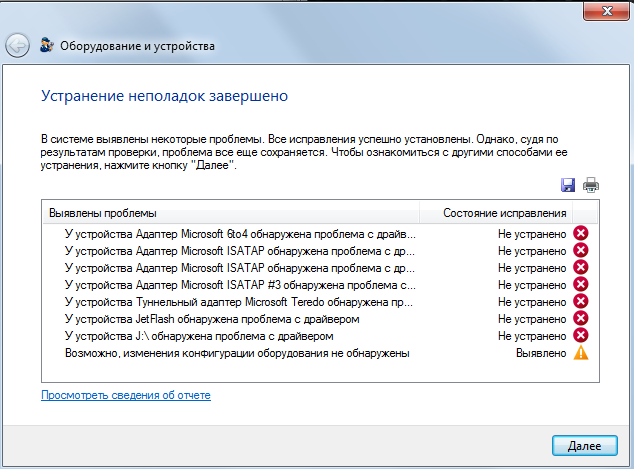This screenshot has width=634, height=469.
Task: Click the red error icon on the JetFlash row
Action: point(581,318)
